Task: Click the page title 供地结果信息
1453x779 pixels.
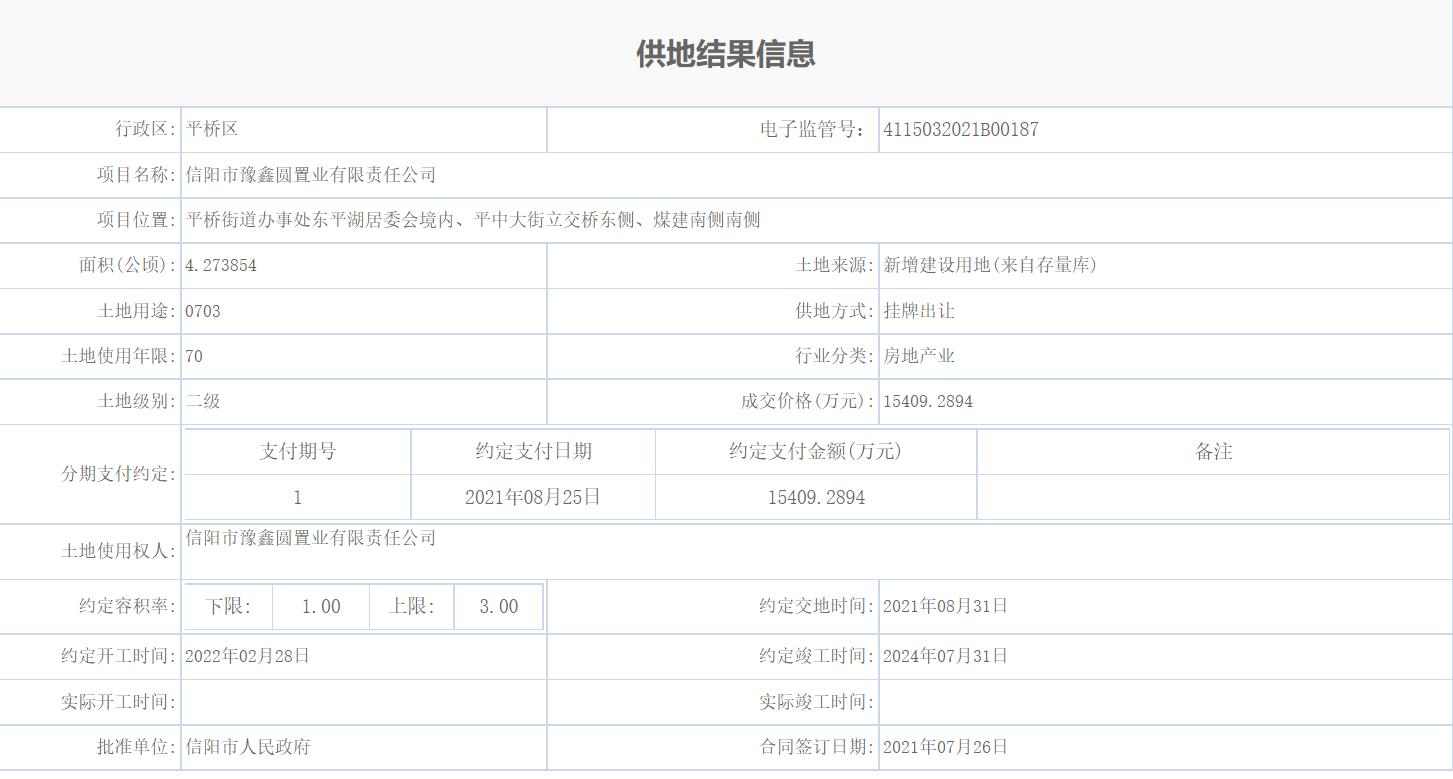Action: (x=726, y=55)
